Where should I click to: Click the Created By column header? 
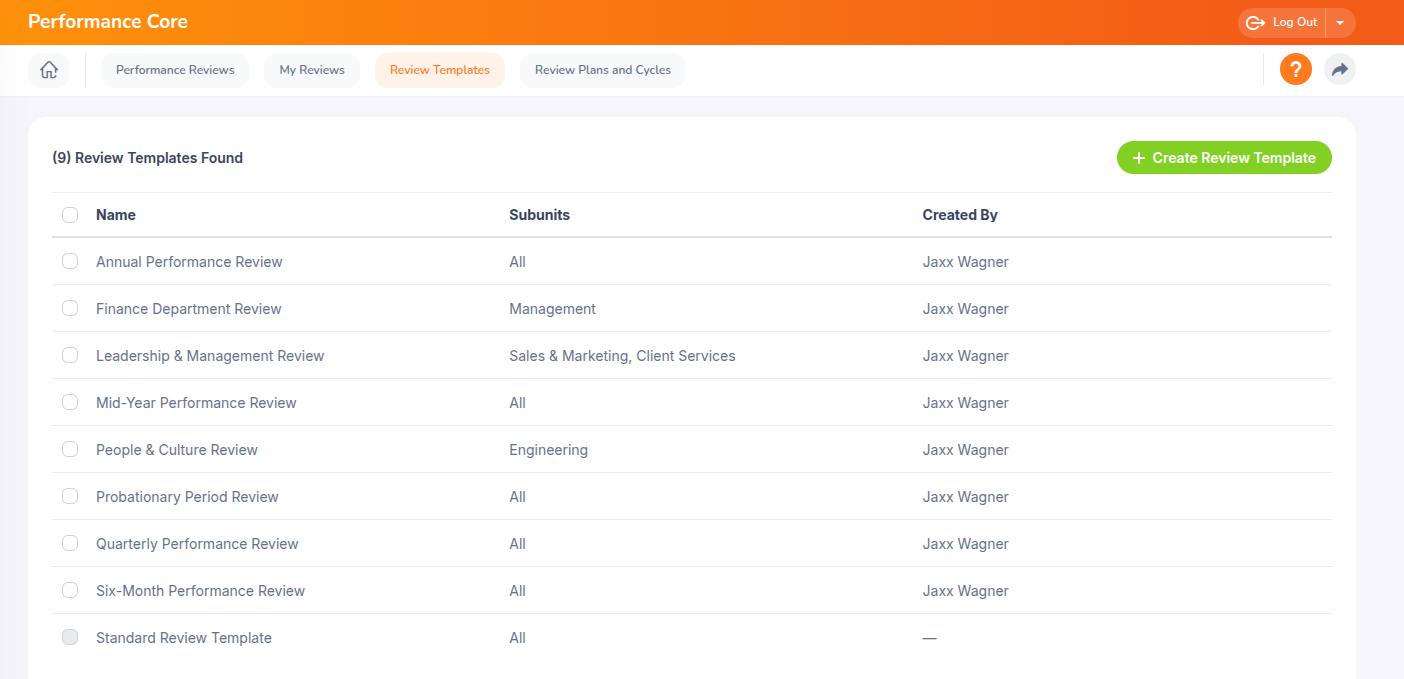click(x=960, y=215)
